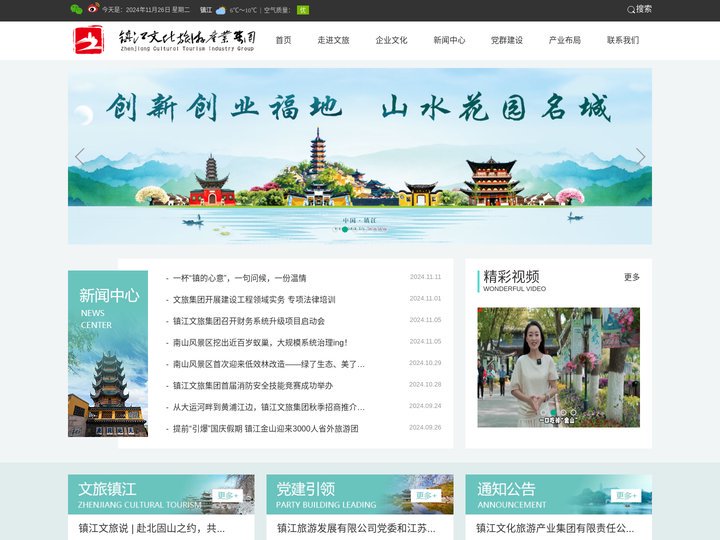Click the date 2024.11.11 entry
720x540 pixels.
click(x=425, y=277)
